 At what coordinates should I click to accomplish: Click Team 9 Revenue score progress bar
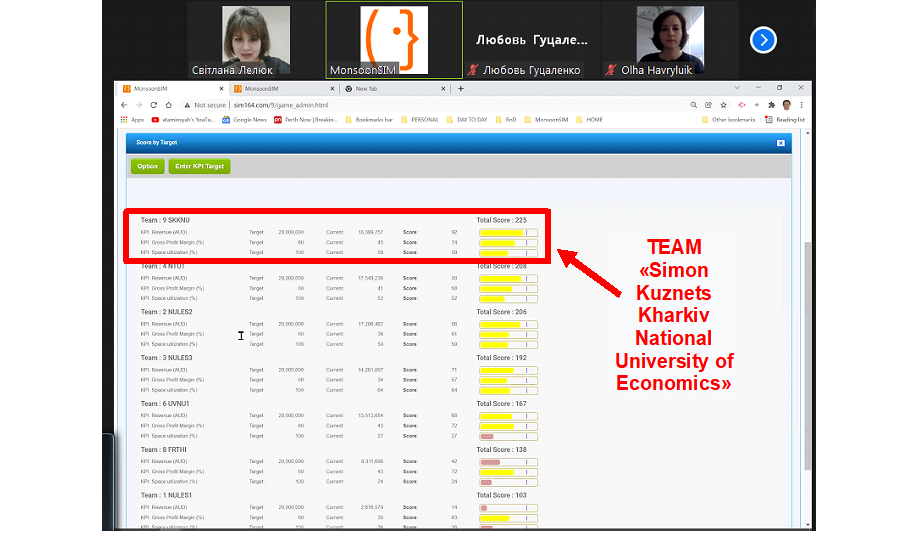pos(508,233)
